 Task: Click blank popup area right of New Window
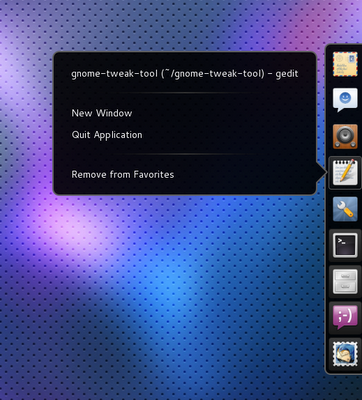[220, 113]
